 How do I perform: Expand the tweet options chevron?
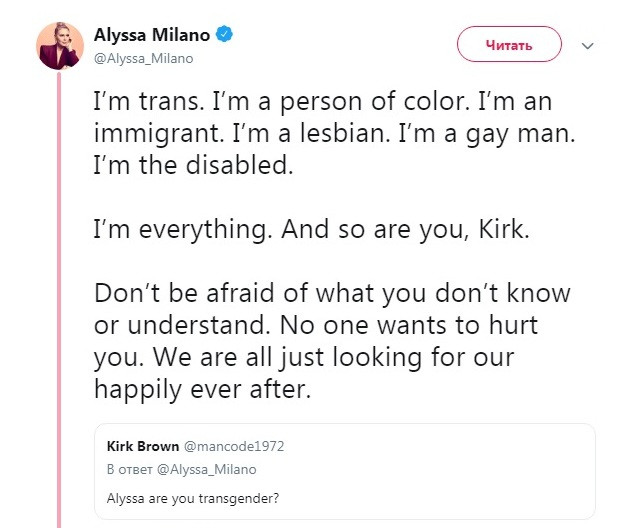(x=588, y=46)
